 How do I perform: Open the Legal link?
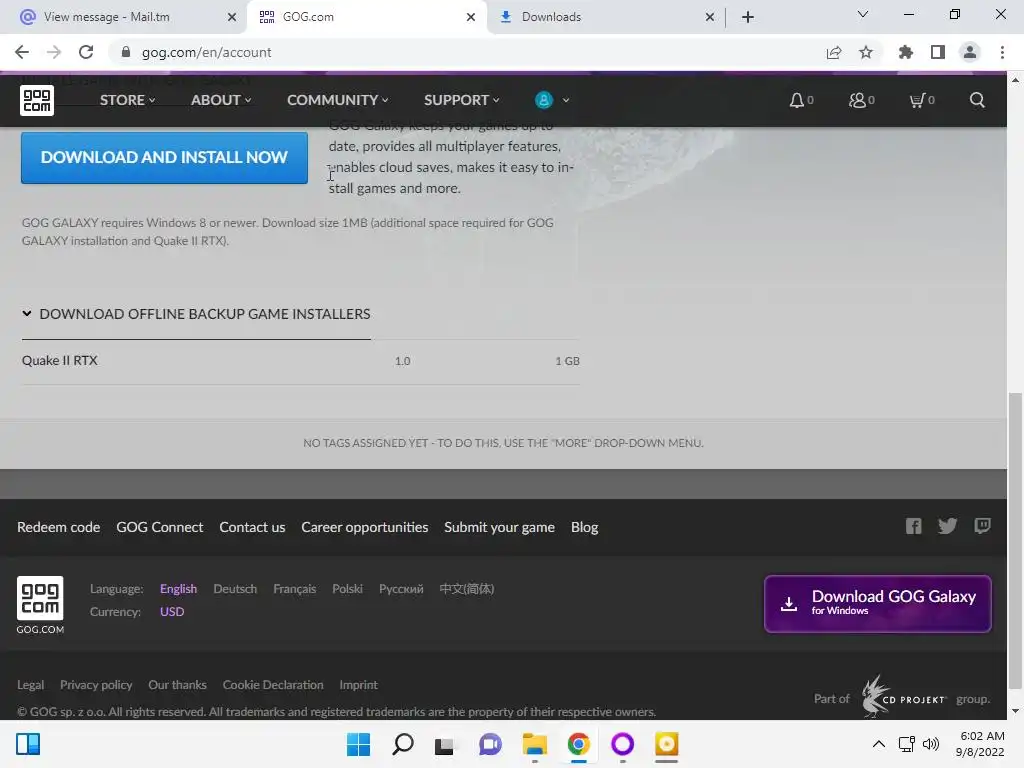click(31, 684)
